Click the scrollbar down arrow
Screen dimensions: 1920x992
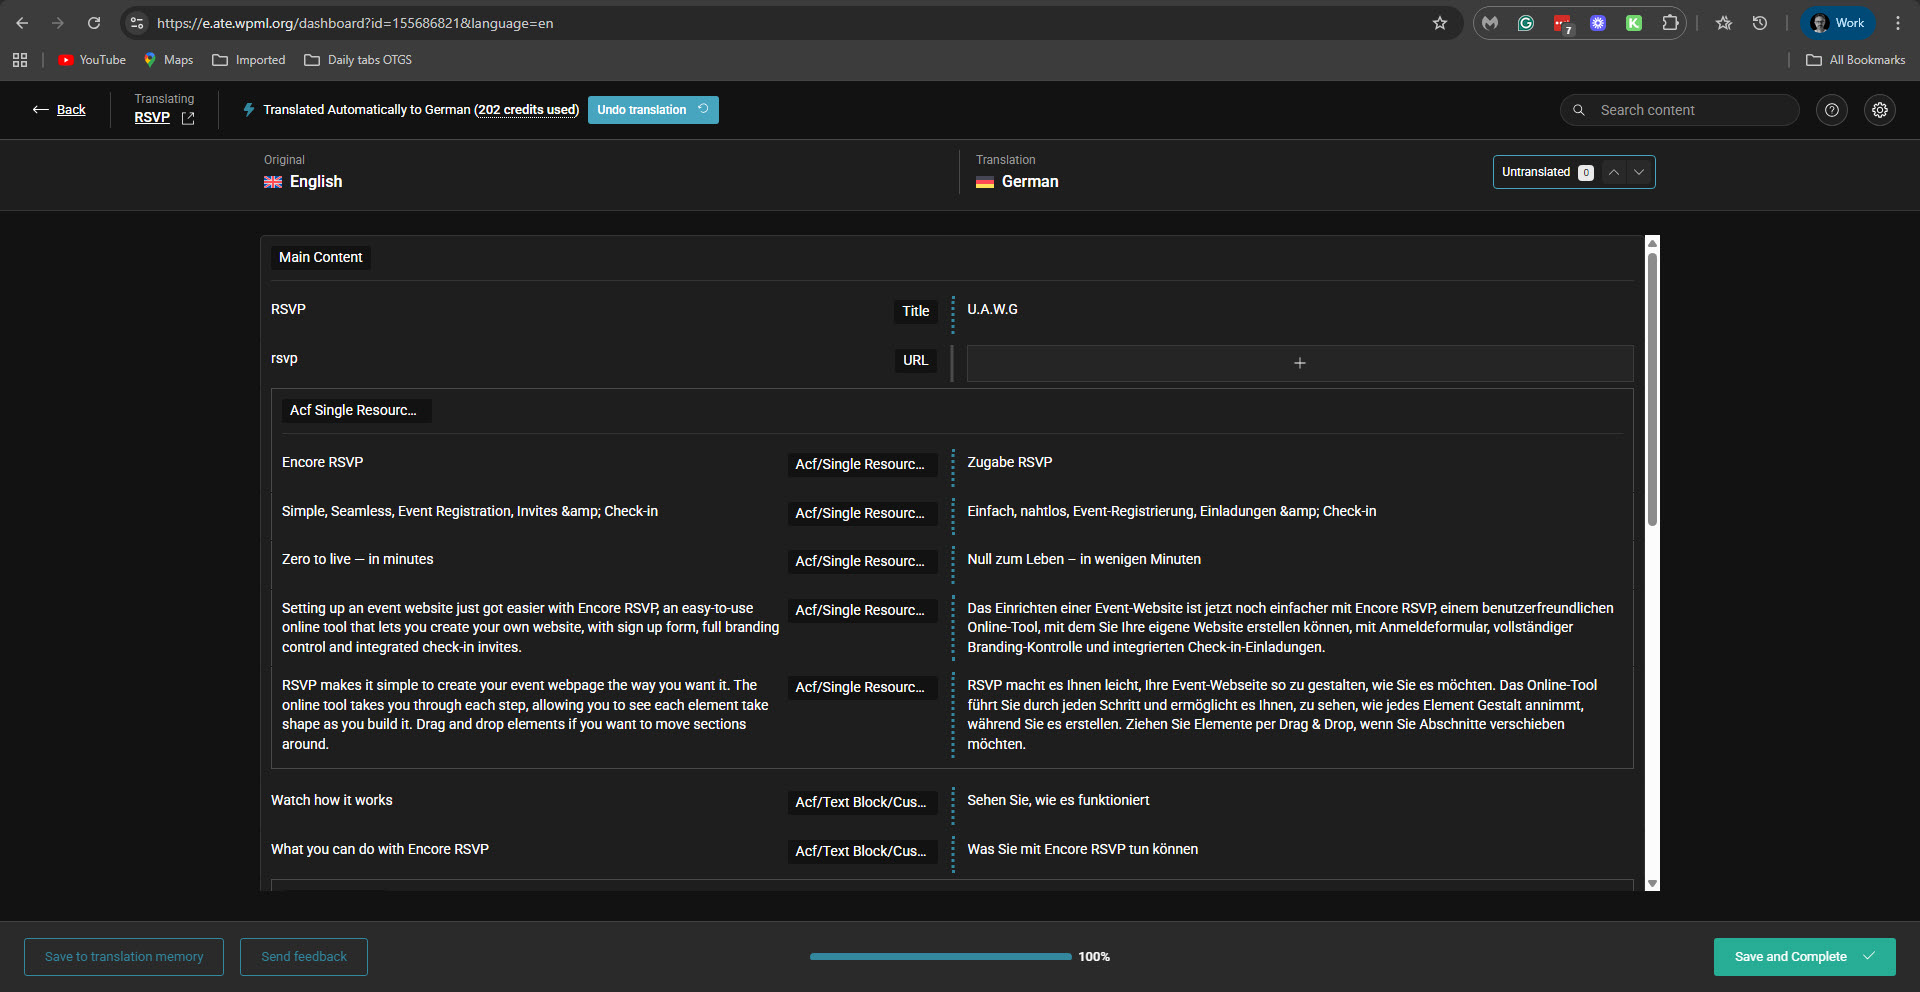tap(1652, 884)
